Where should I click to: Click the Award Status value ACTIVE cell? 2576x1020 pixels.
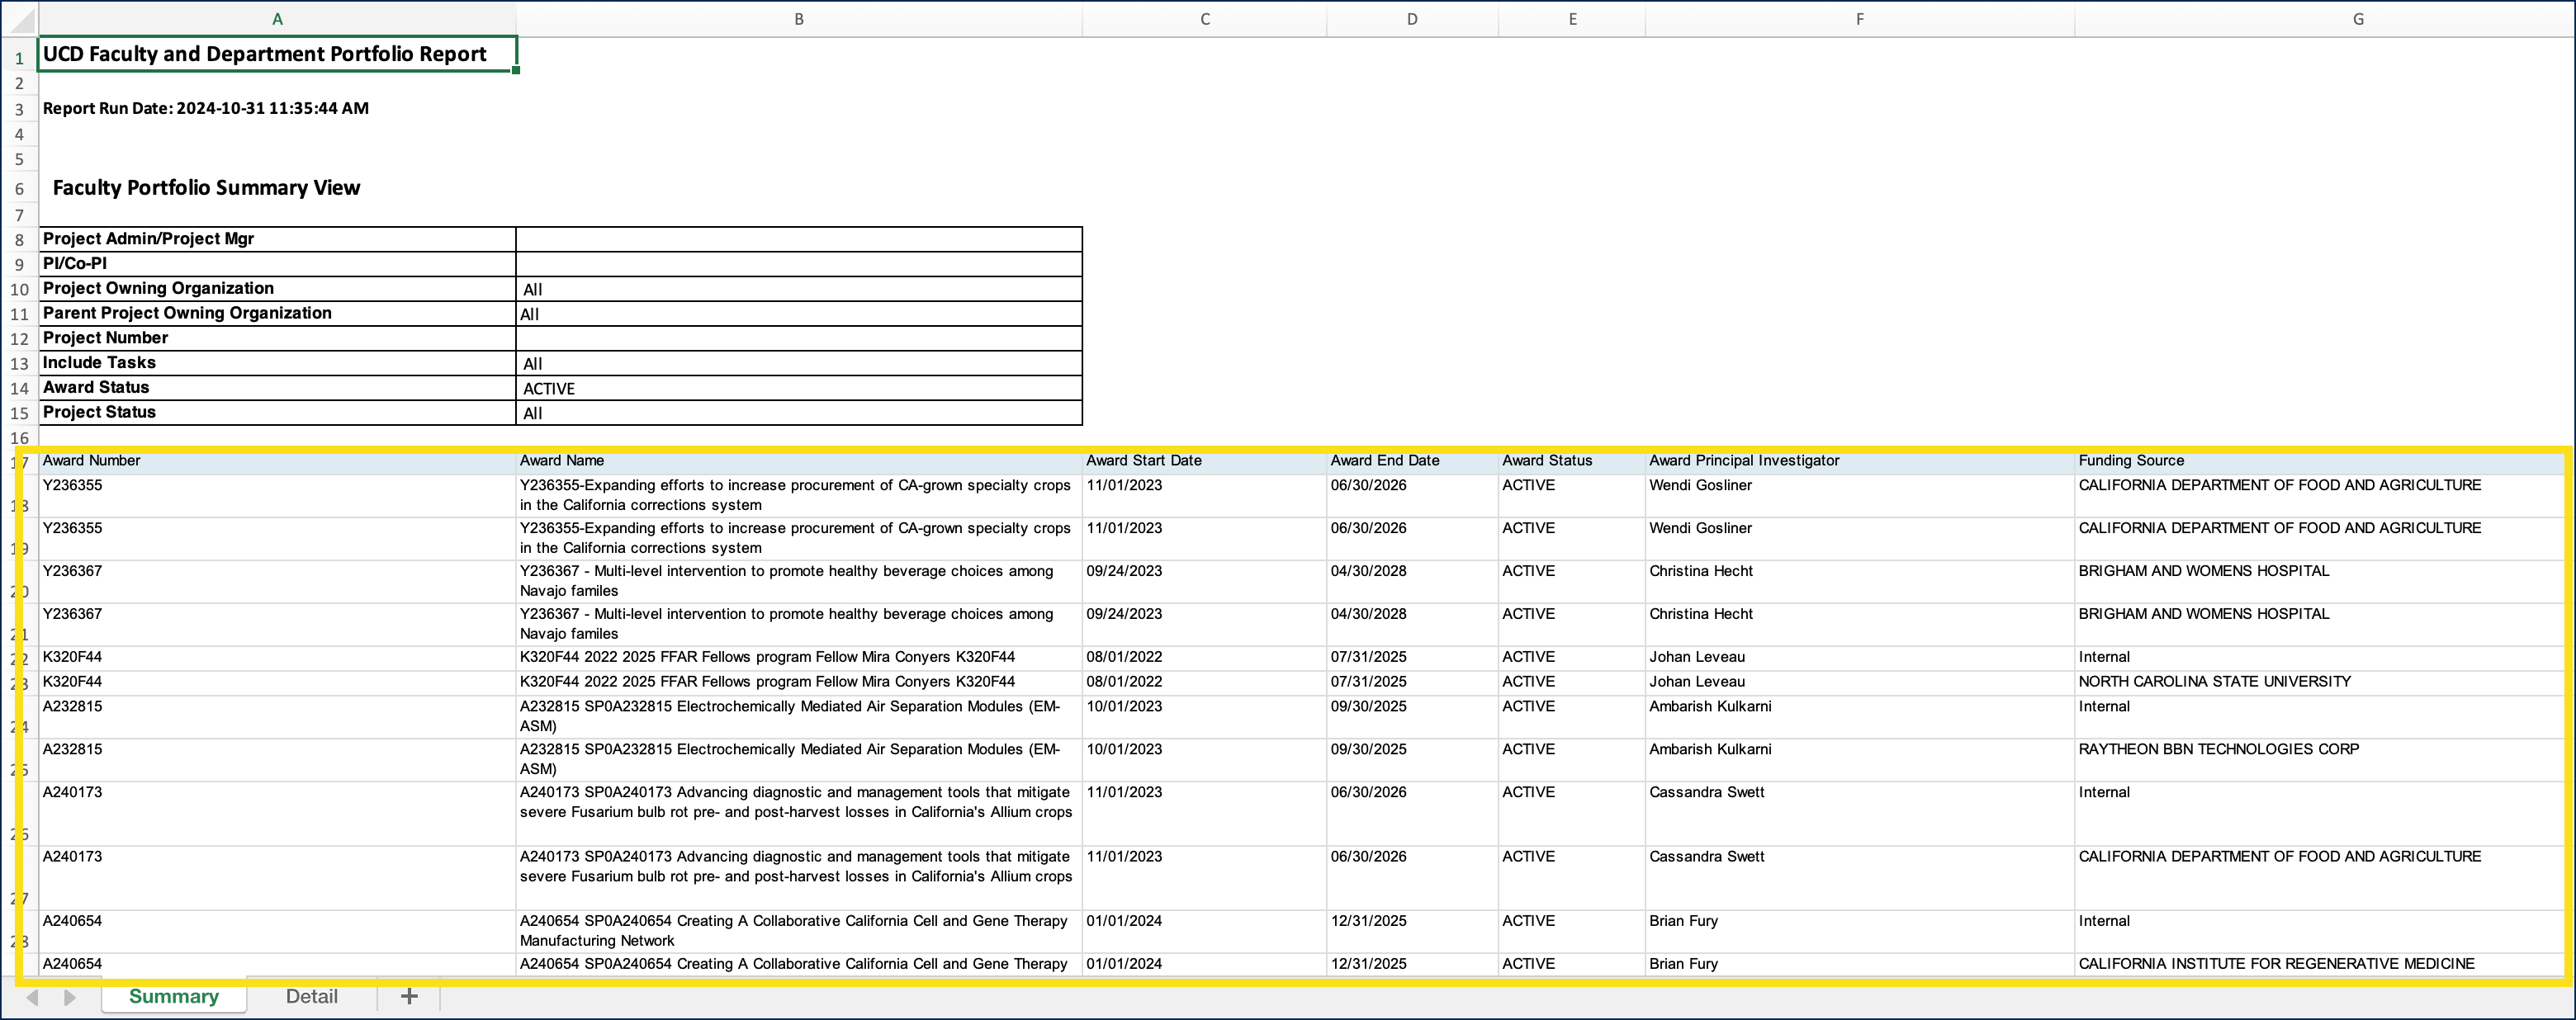(798, 388)
